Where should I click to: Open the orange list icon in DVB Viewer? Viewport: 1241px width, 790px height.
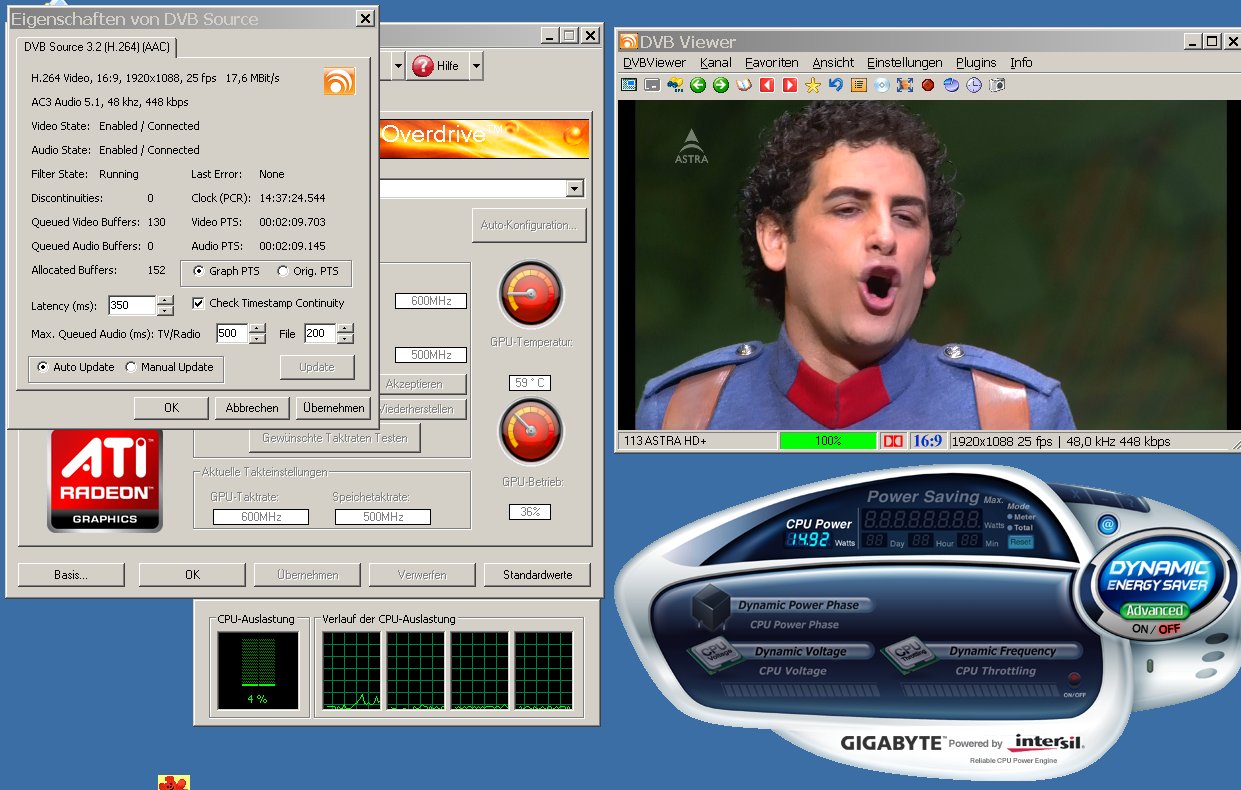(858, 85)
